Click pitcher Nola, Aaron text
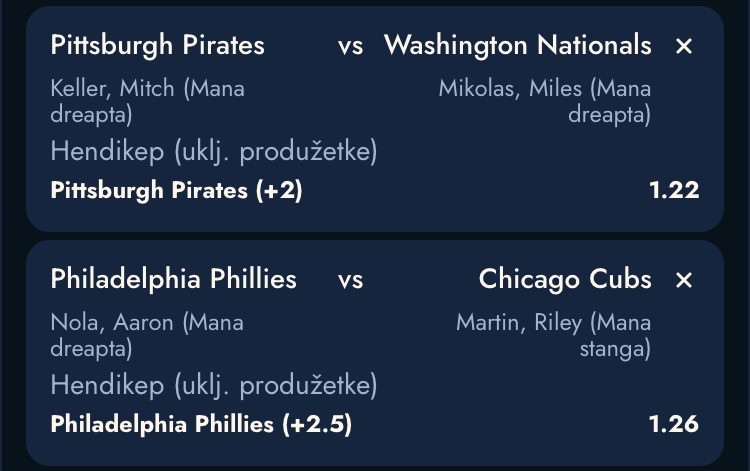Image resolution: width=750 pixels, height=471 pixels. pyautogui.click(x=146, y=335)
